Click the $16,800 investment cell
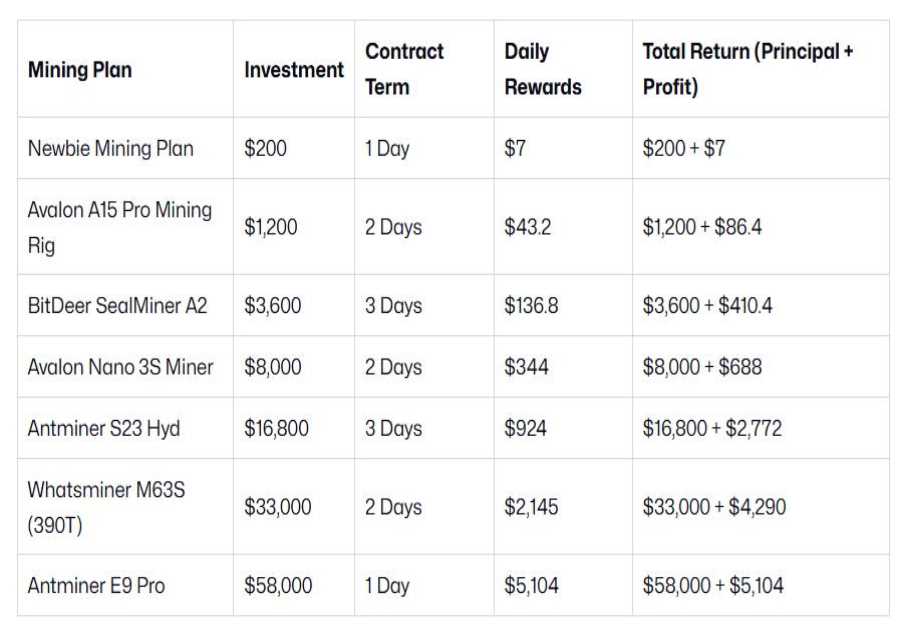 point(276,428)
